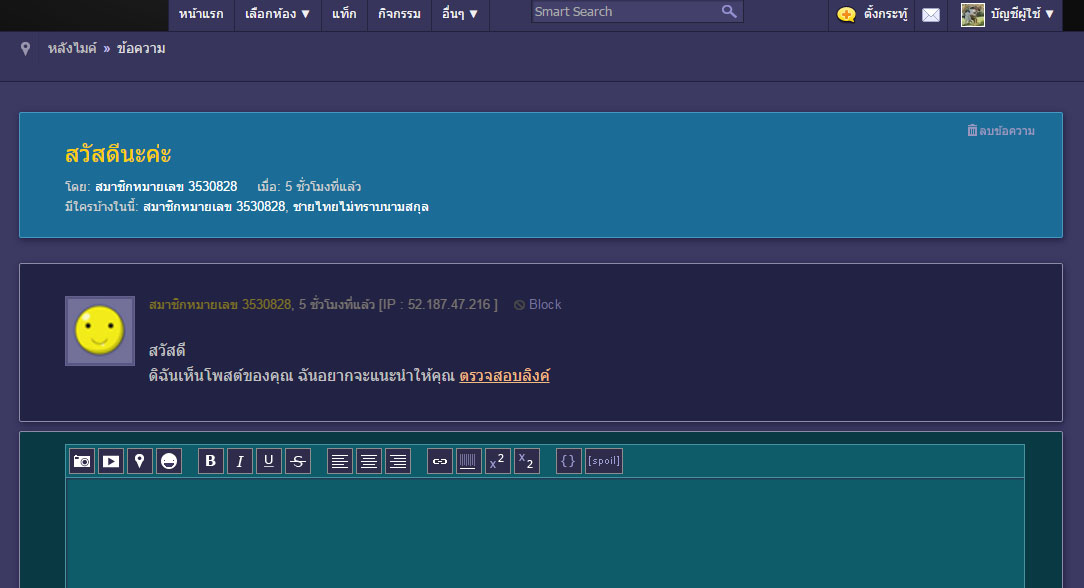Click the message title สวัสดีนะค่ะ
Screen dimensions: 1084x588
coord(118,154)
